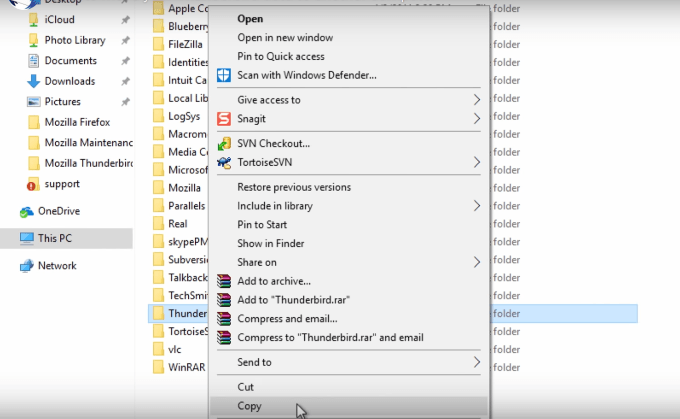Viewport: 680px width, 419px height.
Task: Click the OneDrive cloud icon
Action: coord(26,212)
